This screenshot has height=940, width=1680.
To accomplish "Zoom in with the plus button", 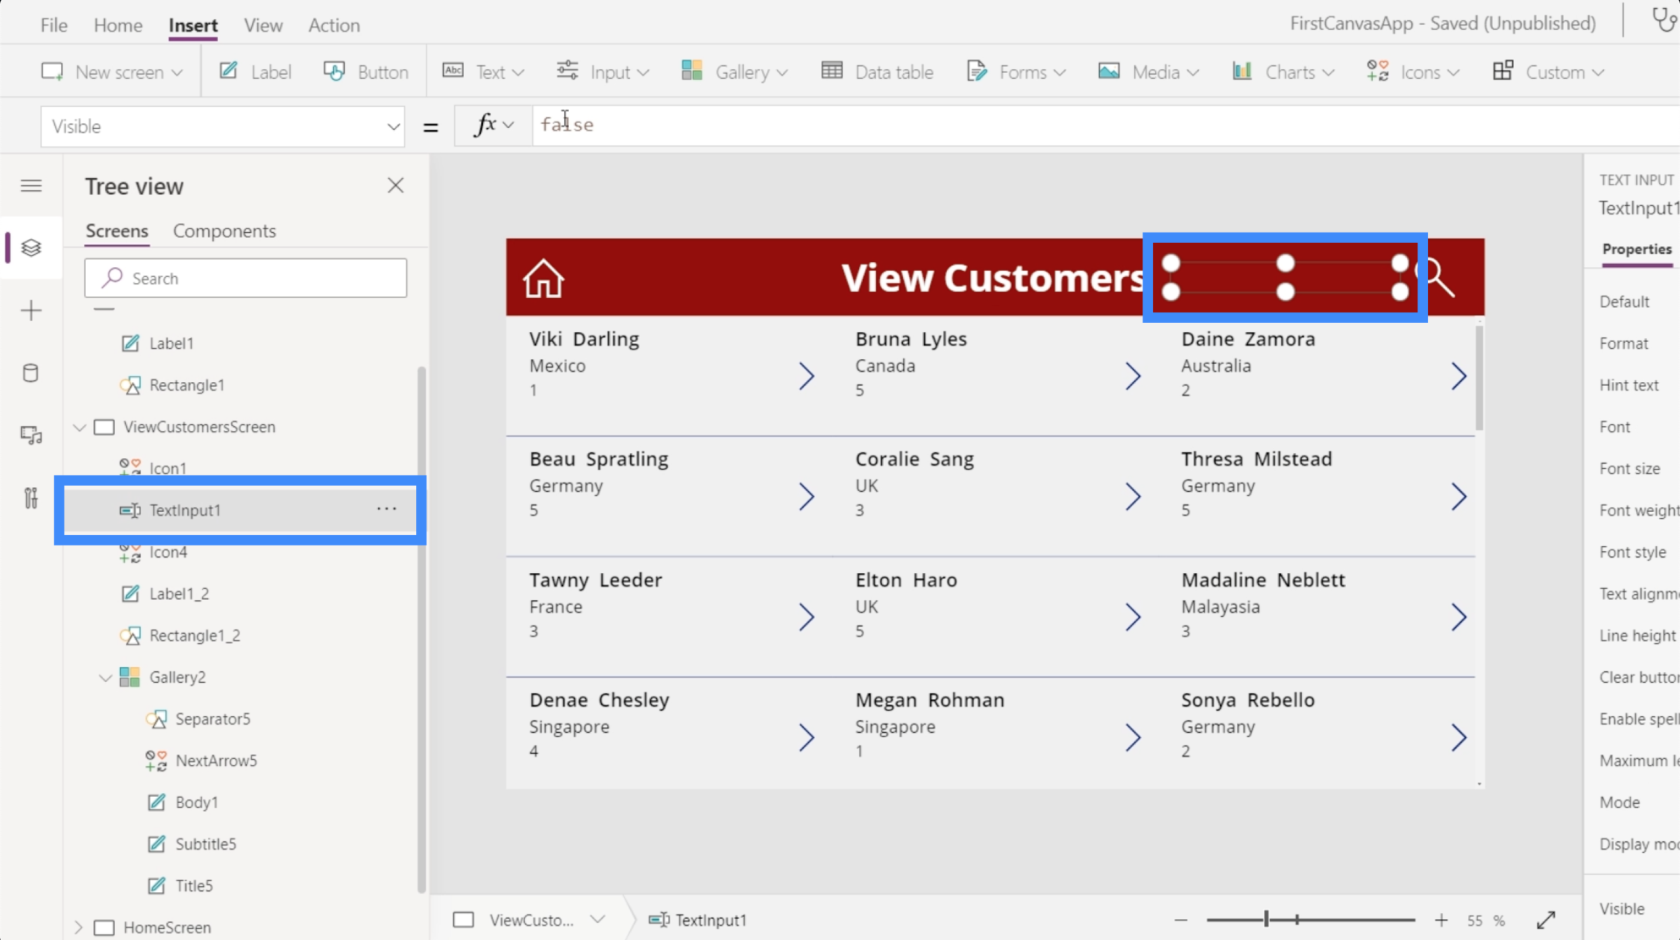I will coord(1441,920).
